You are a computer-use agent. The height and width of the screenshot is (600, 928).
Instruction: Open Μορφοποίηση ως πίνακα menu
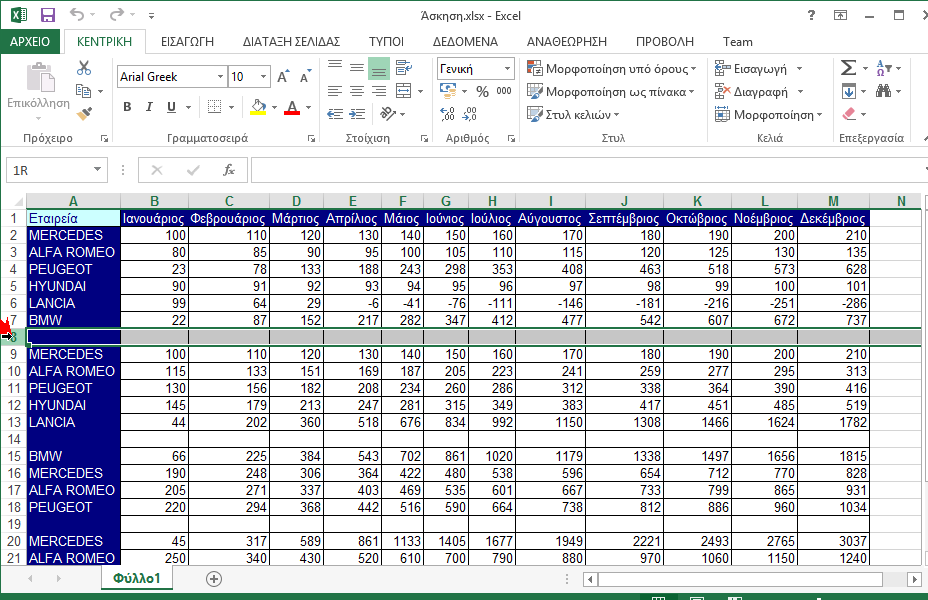point(610,92)
